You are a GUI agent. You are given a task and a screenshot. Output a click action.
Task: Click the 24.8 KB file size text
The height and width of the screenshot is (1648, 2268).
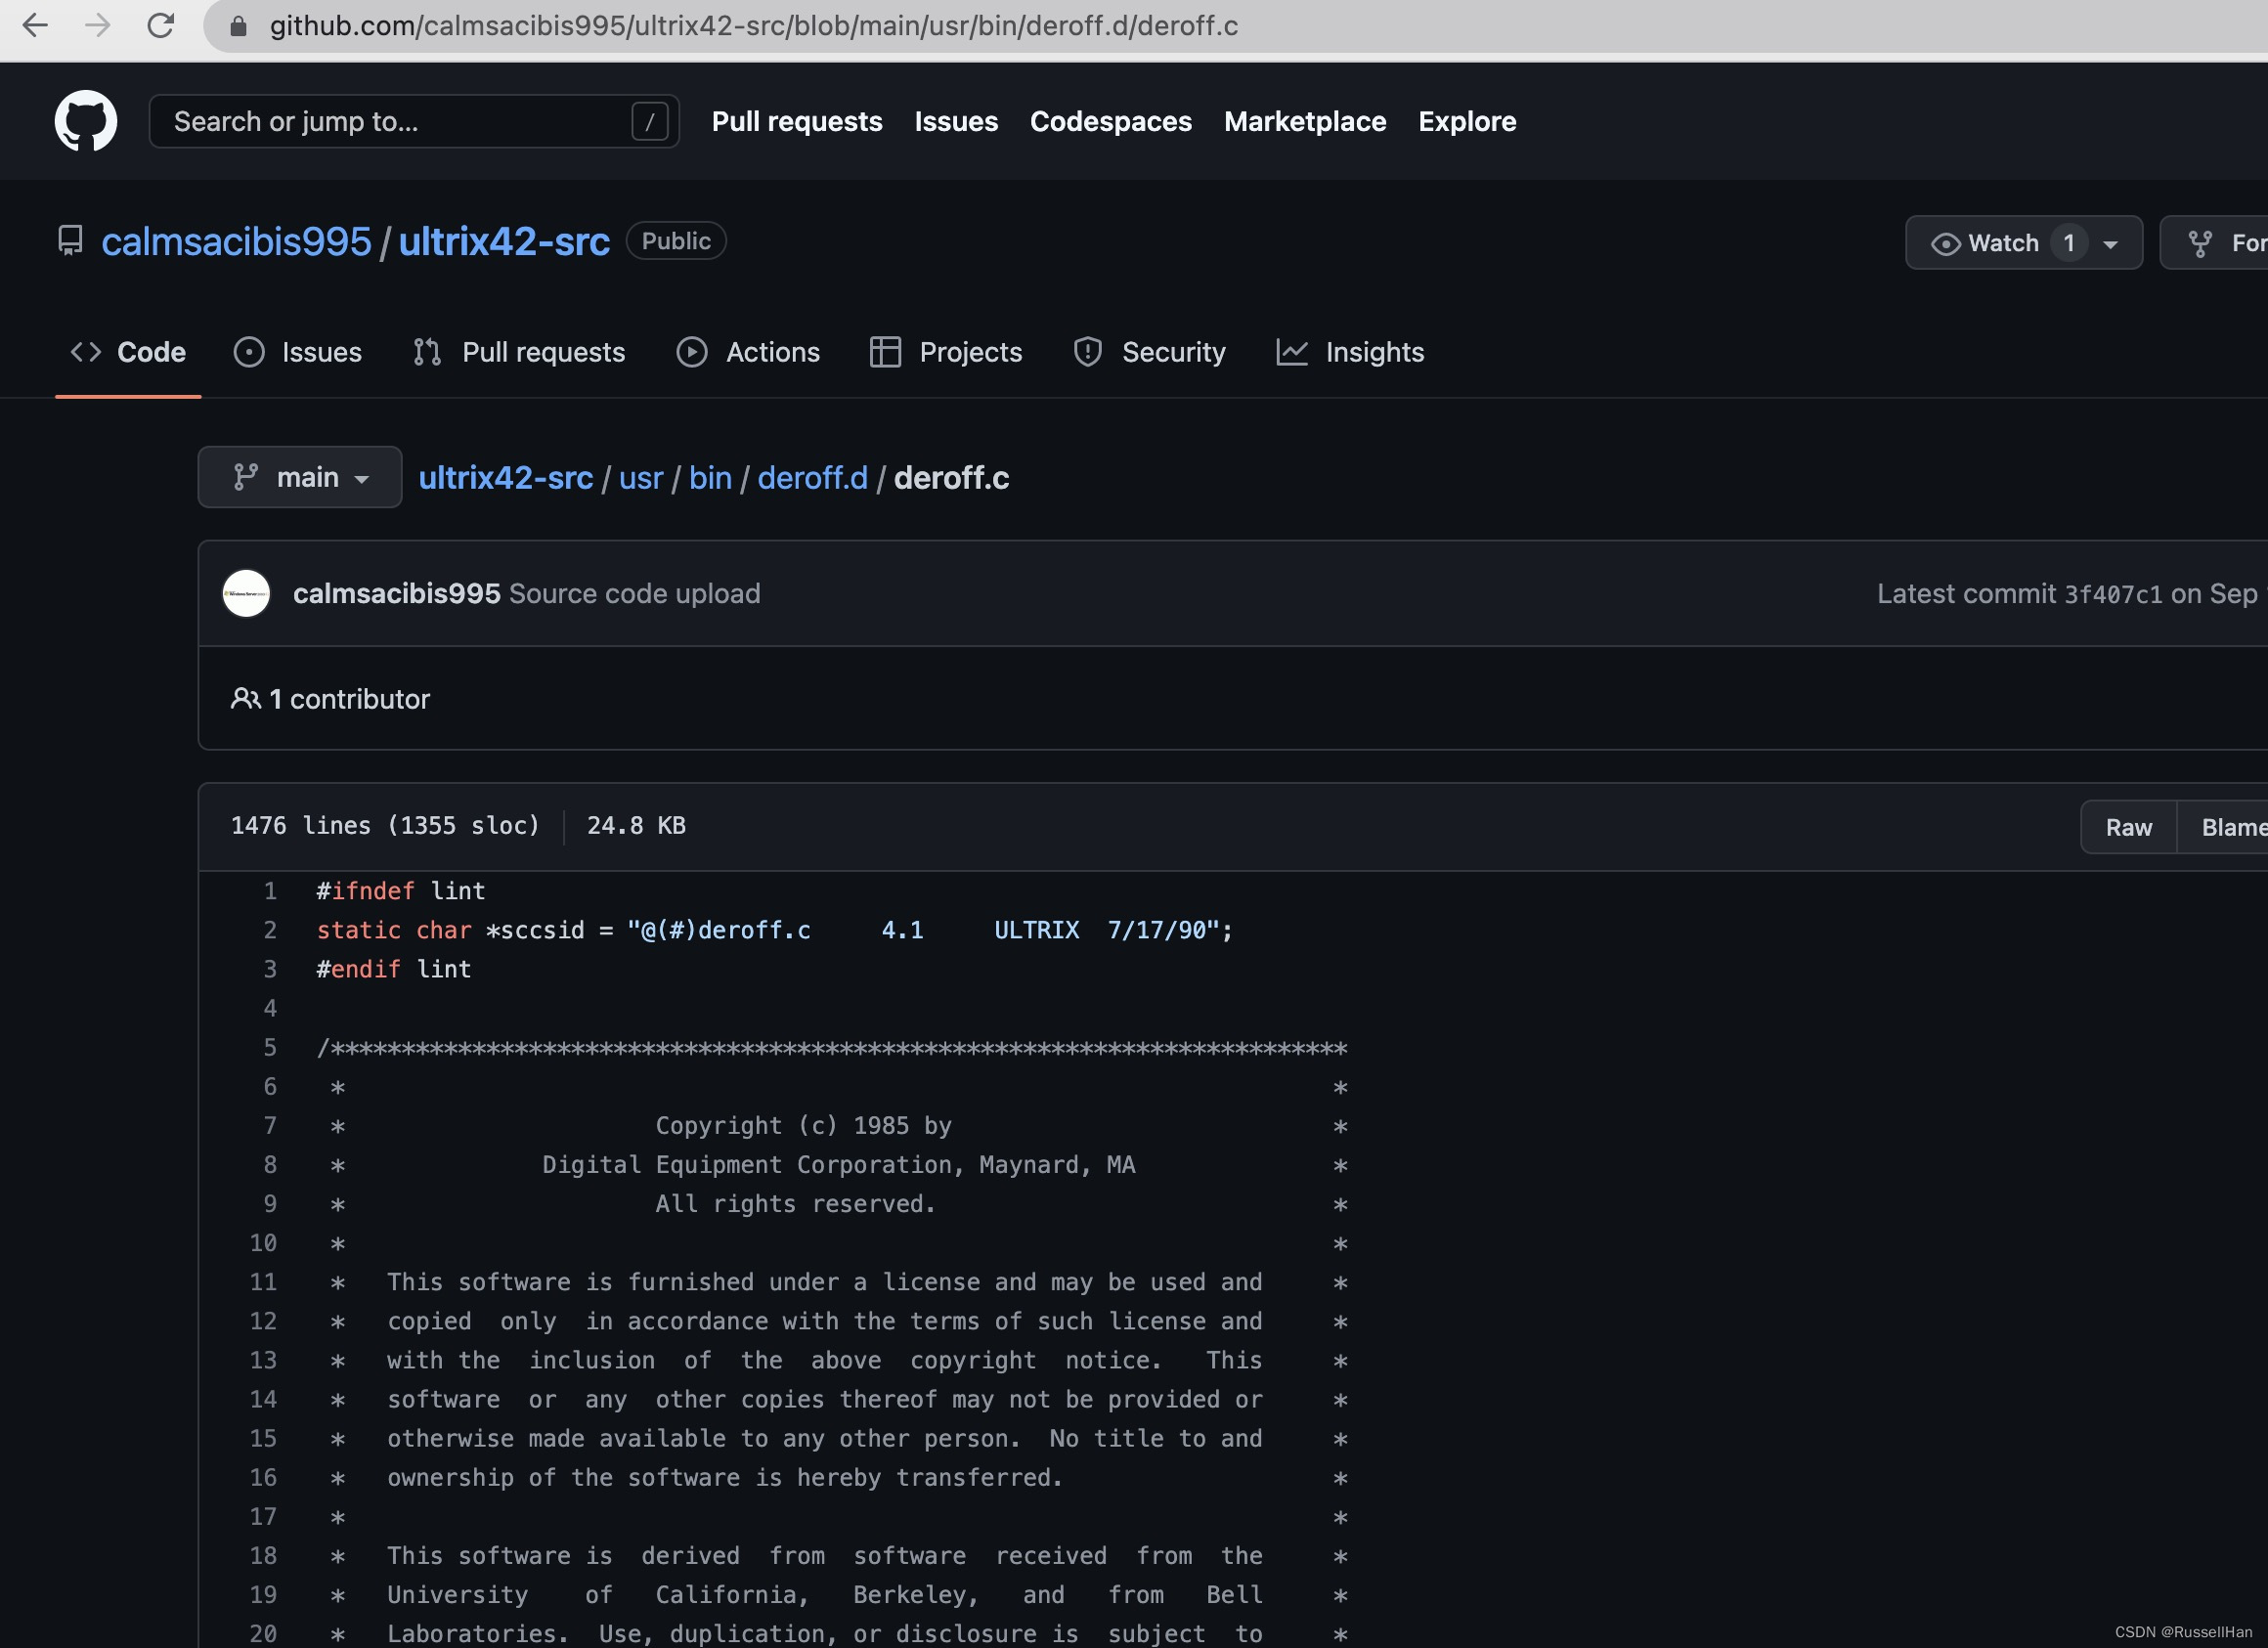click(636, 826)
